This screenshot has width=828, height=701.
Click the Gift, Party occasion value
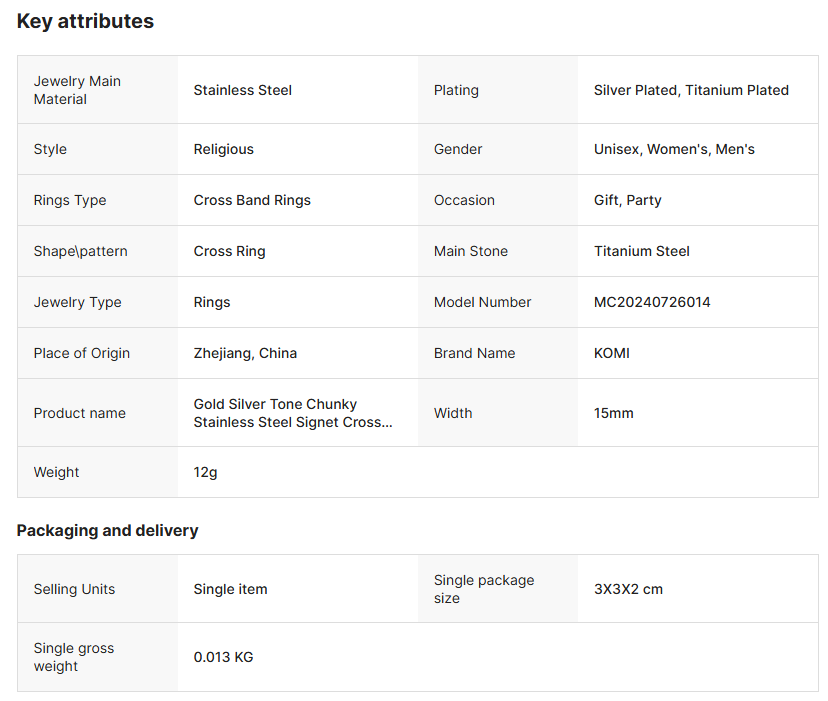[x=627, y=200]
